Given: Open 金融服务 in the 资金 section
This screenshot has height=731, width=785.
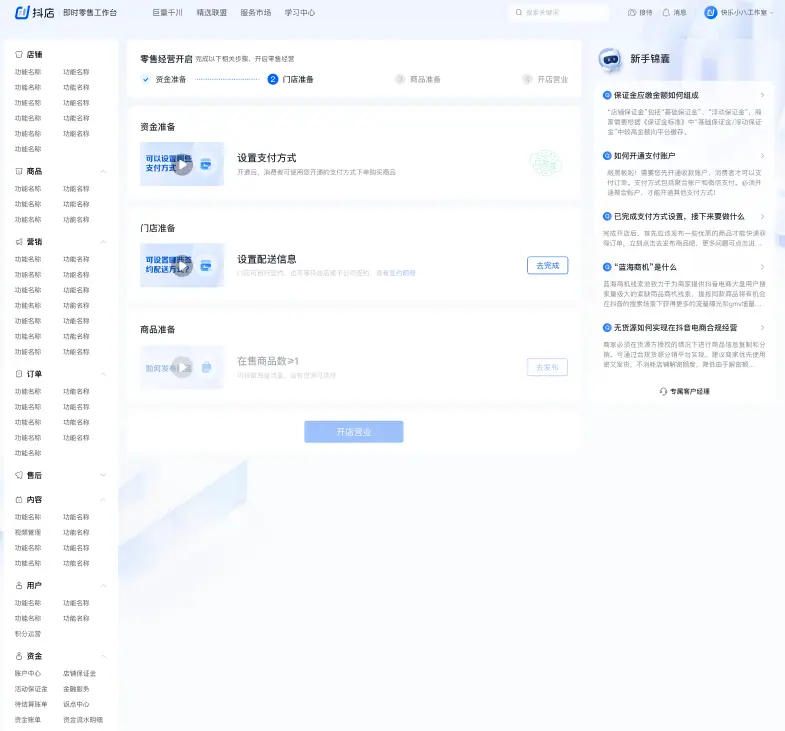Looking at the screenshot, I should coord(76,689).
